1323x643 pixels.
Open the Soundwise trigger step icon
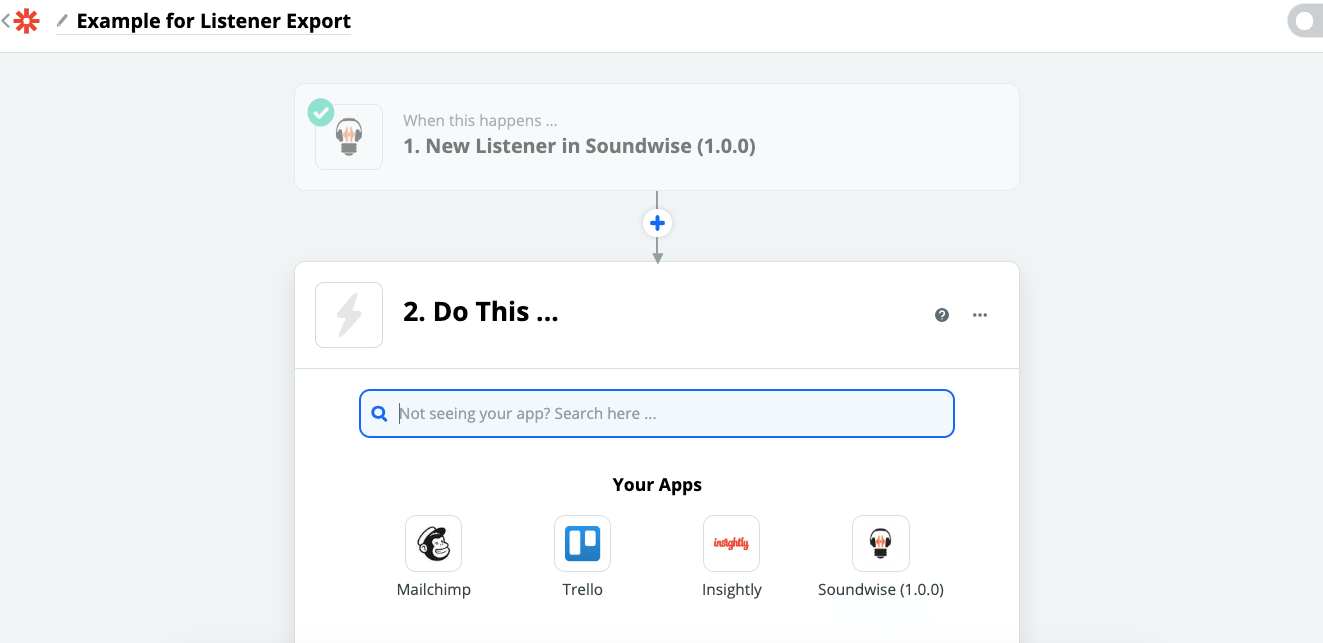click(x=349, y=137)
